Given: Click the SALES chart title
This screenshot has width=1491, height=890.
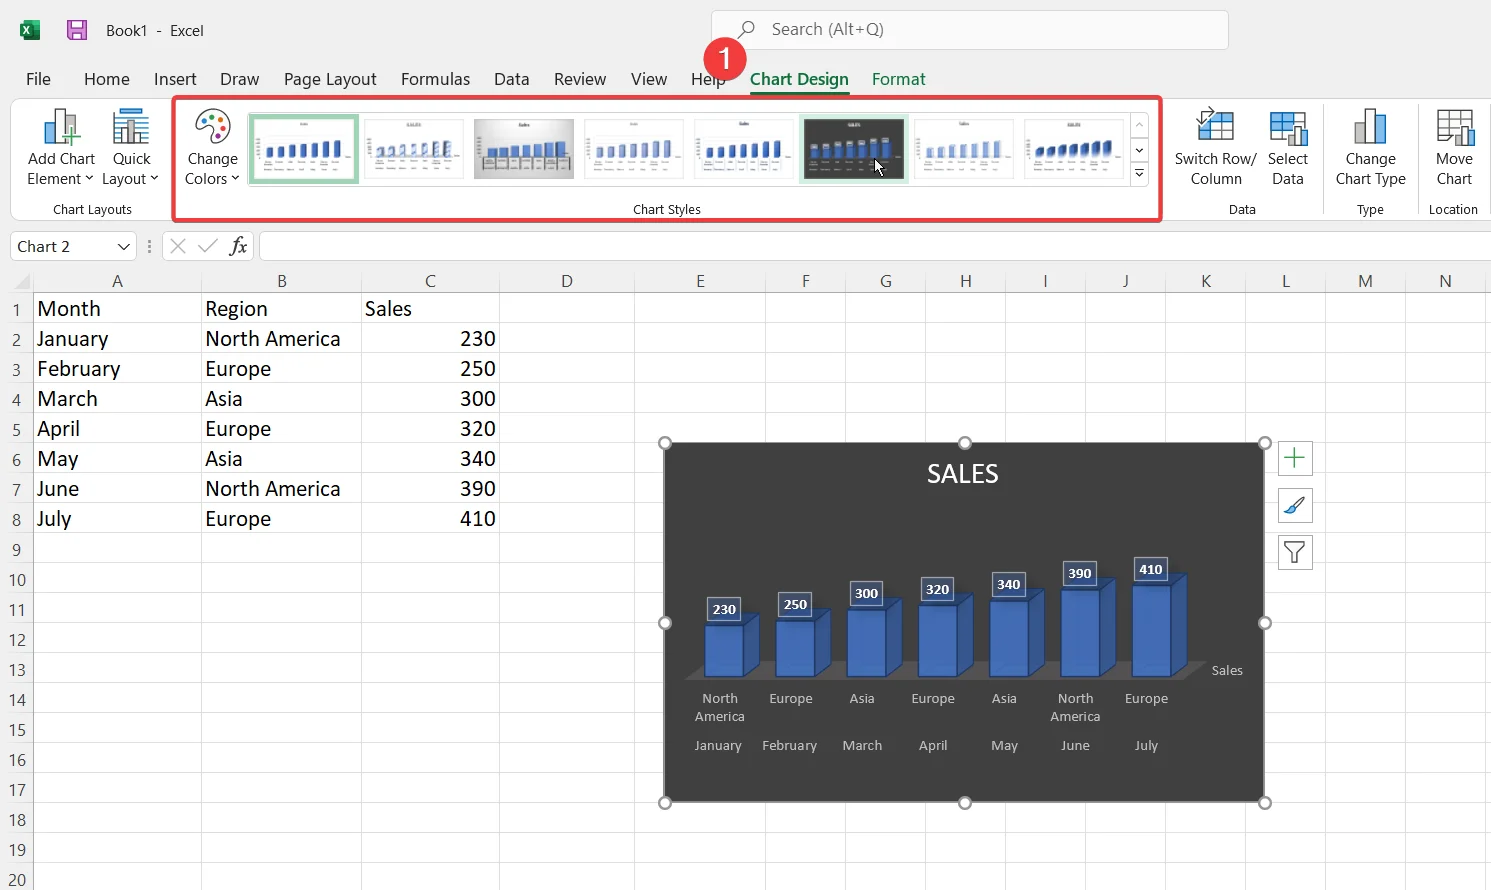Looking at the screenshot, I should click(x=962, y=474).
